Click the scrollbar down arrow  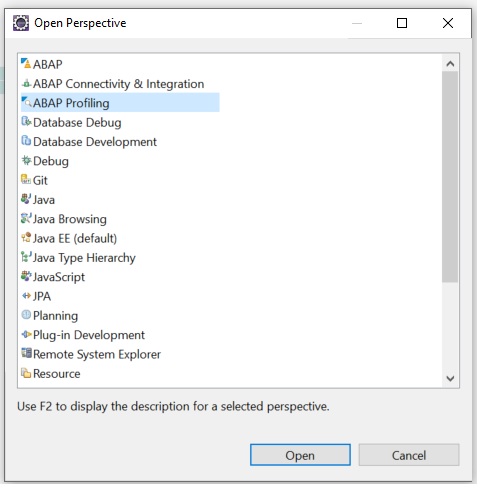click(x=450, y=378)
